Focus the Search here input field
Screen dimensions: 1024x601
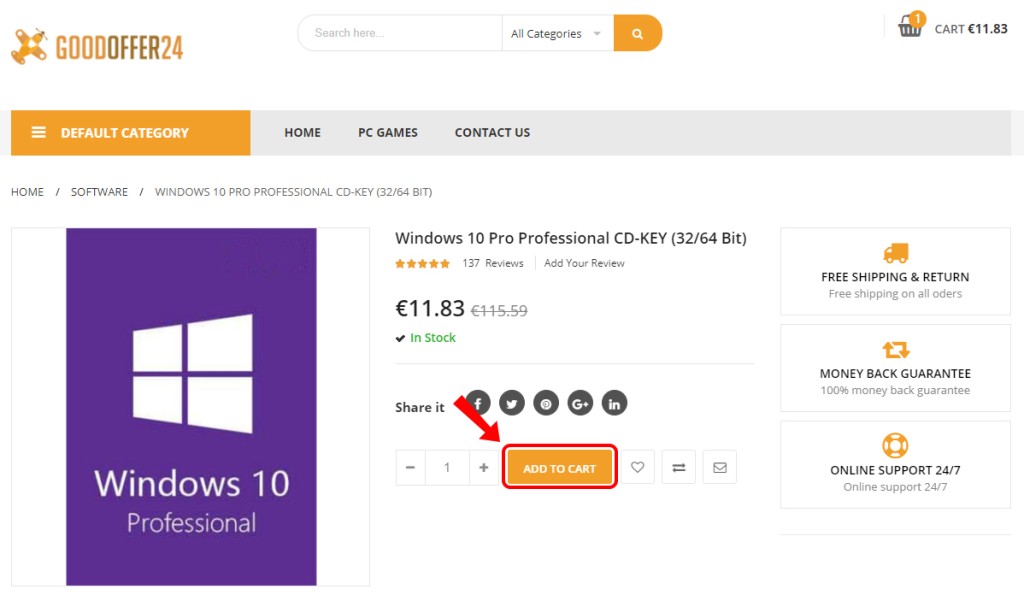(x=400, y=33)
